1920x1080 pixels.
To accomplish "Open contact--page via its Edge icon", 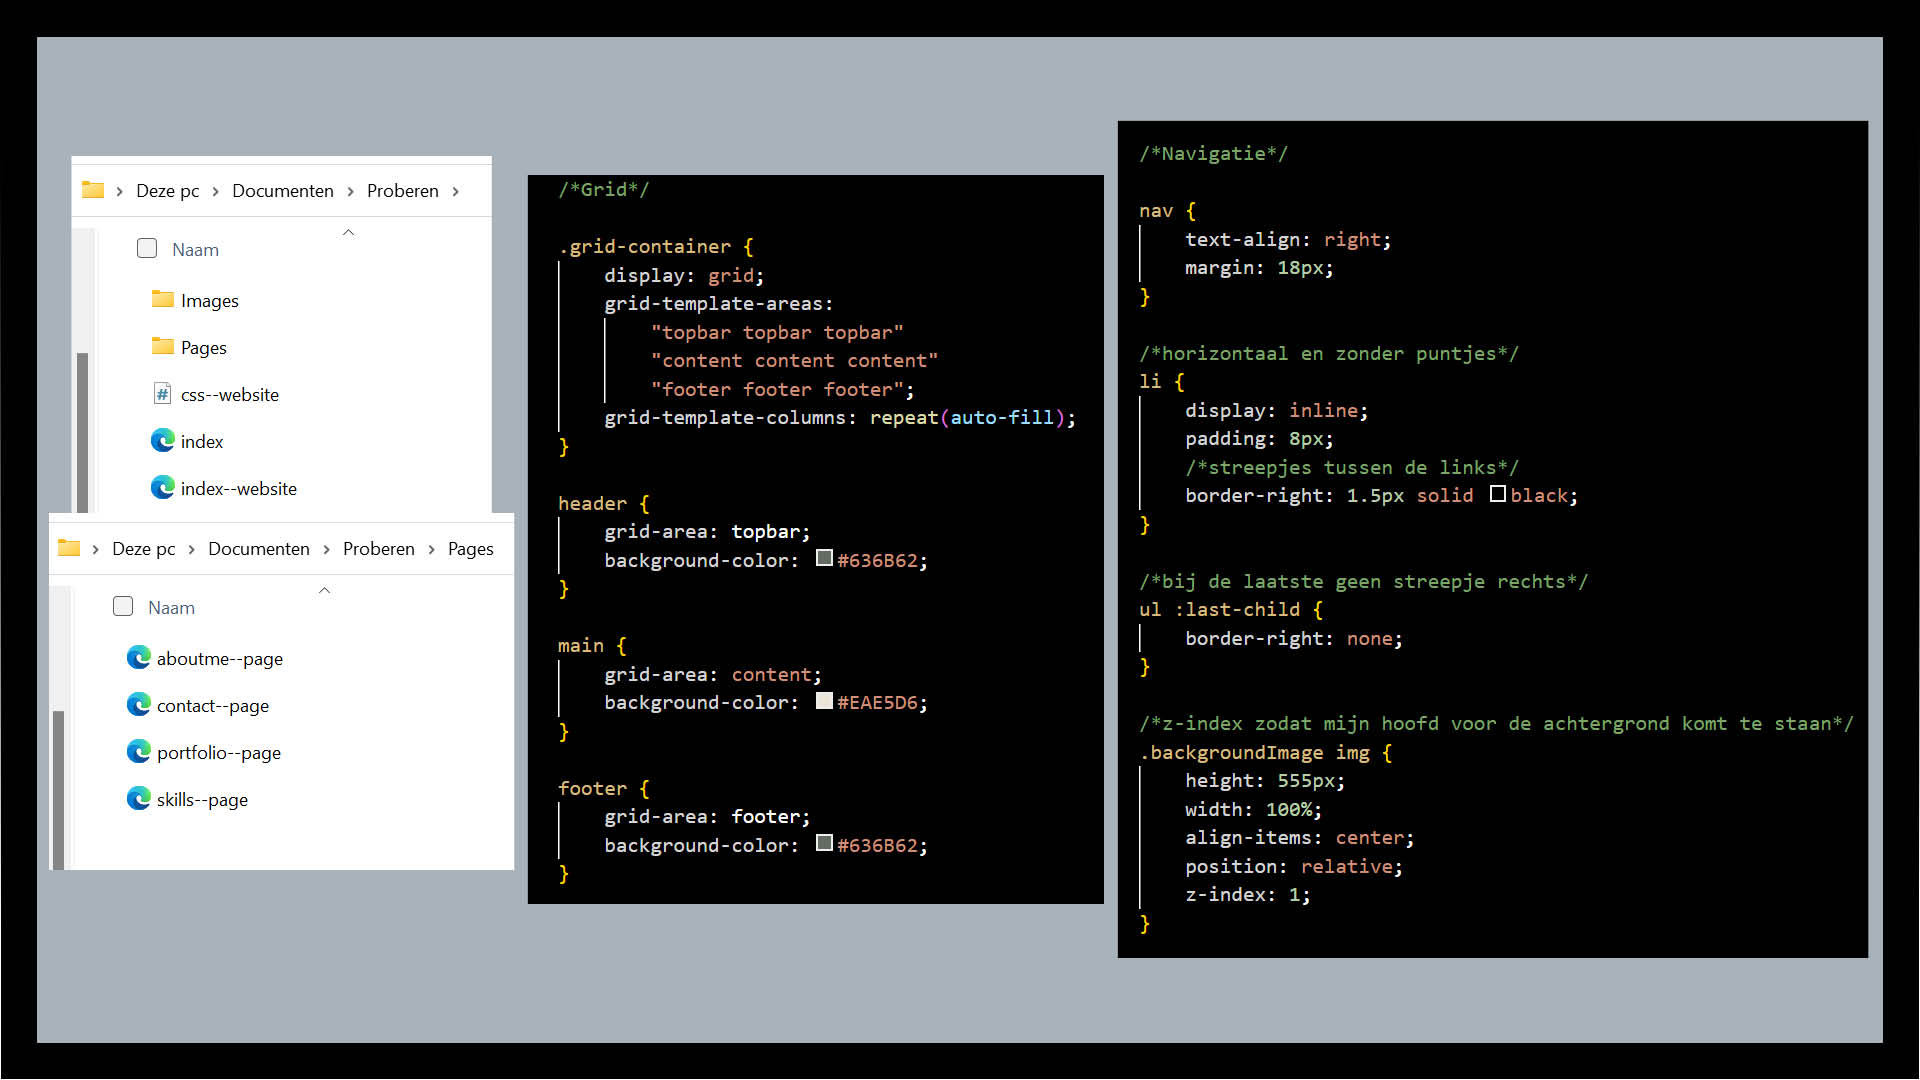I will (x=139, y=704).
